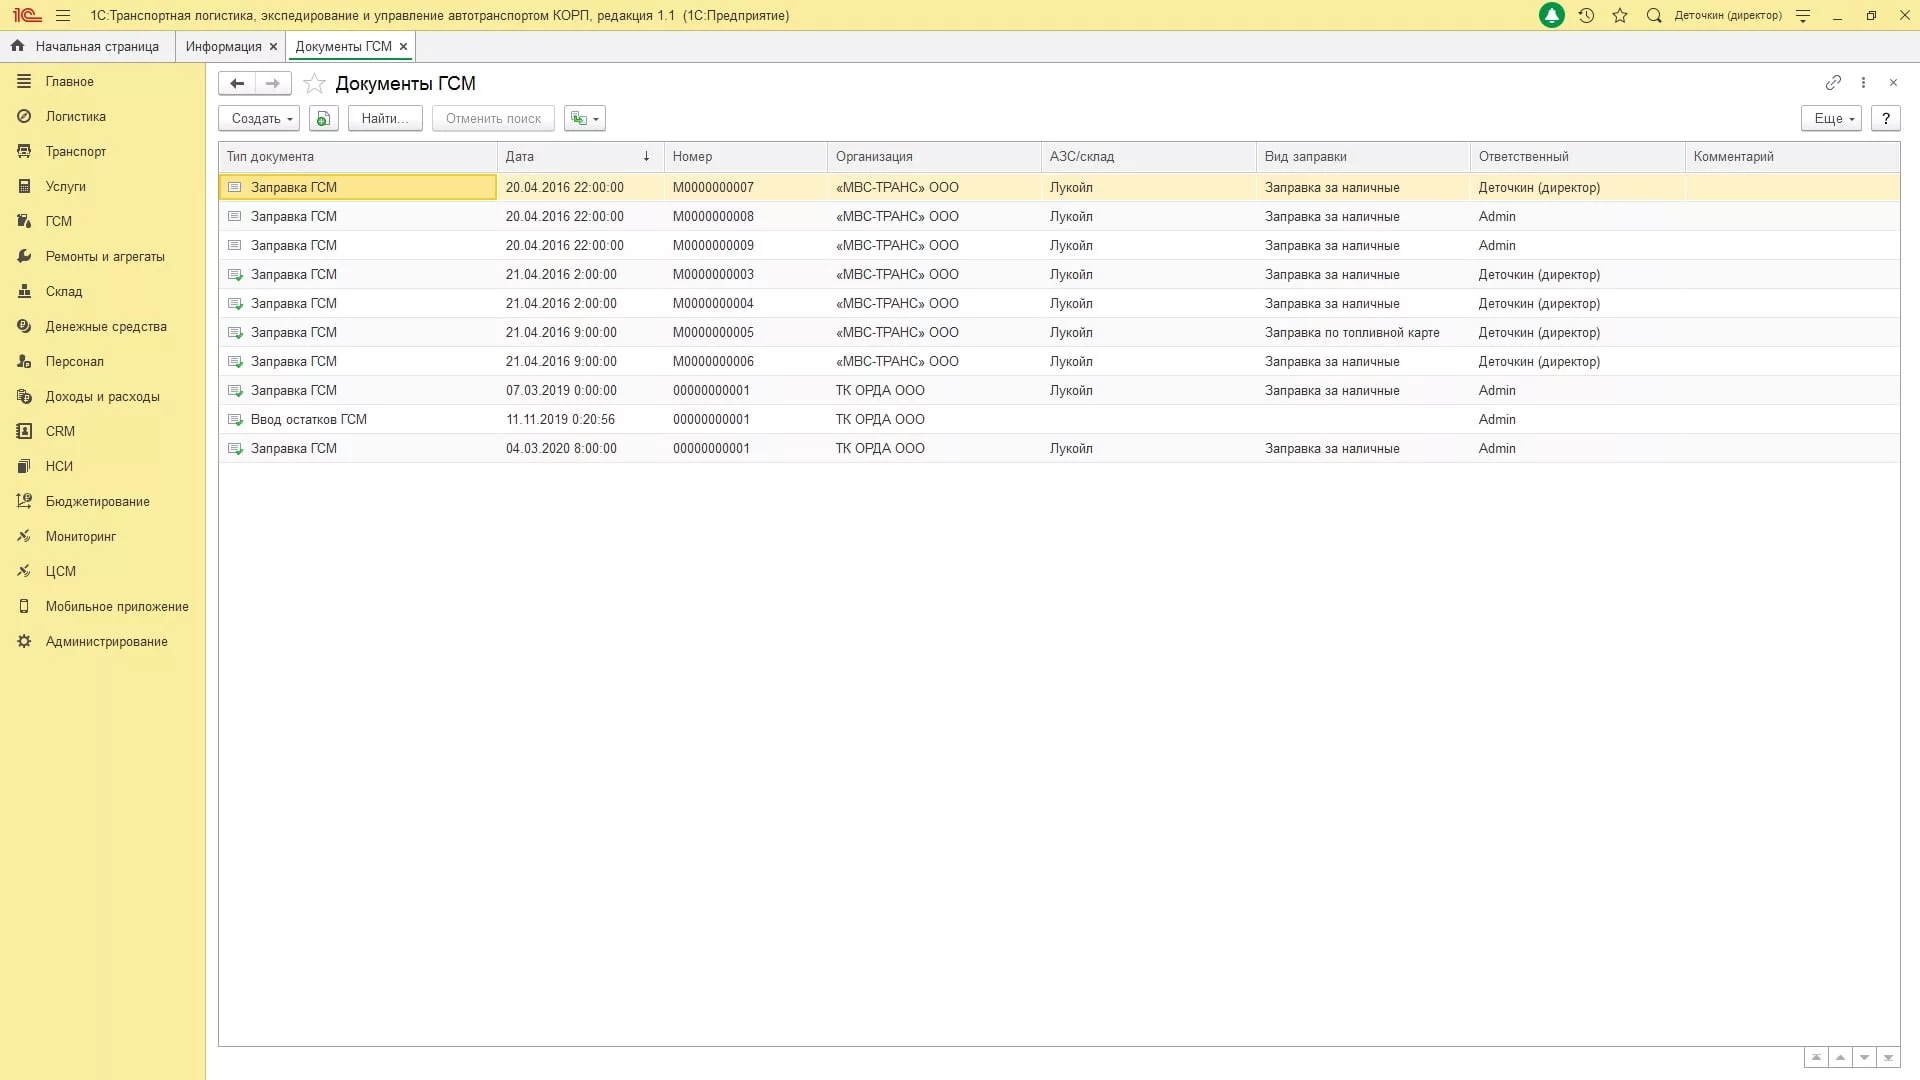1920x1080 pixels.
Task: Expand the Еще menu
Action: [1831, 118]
